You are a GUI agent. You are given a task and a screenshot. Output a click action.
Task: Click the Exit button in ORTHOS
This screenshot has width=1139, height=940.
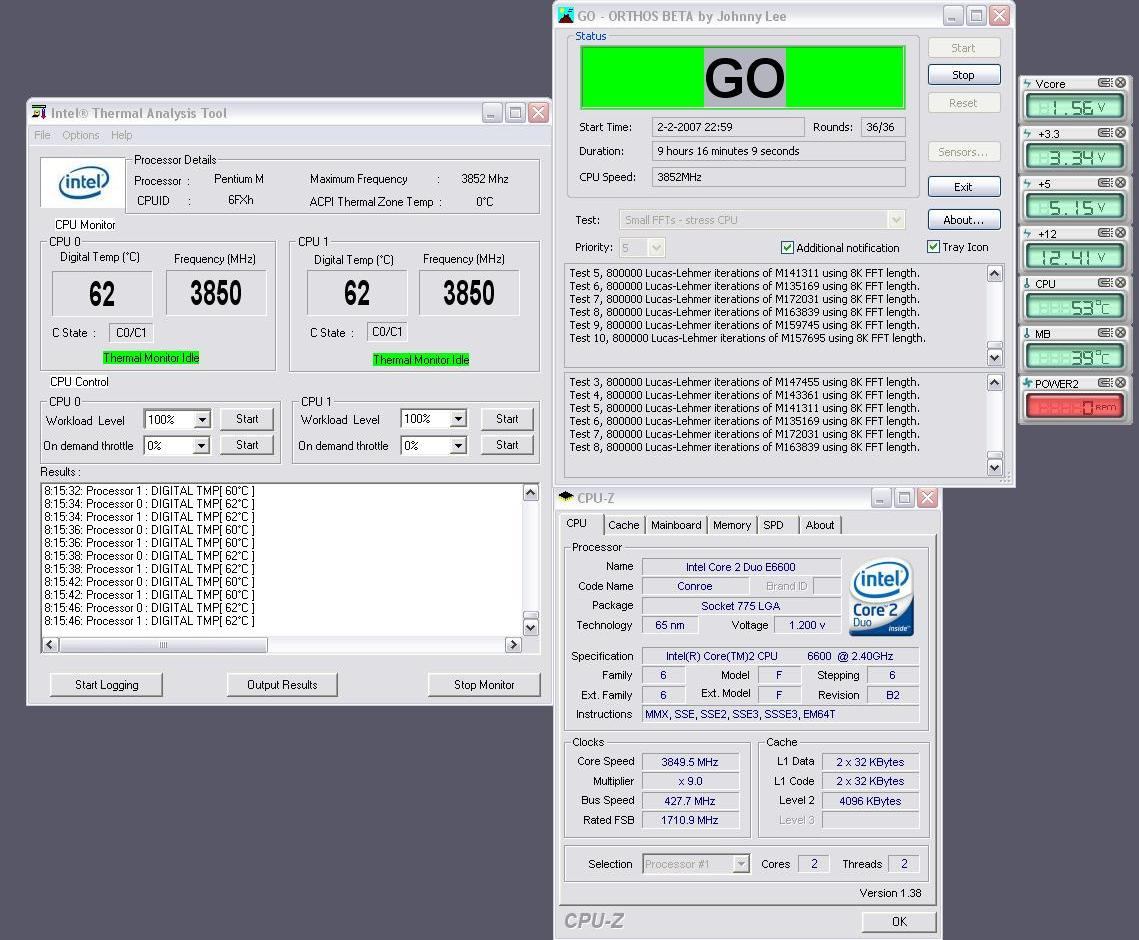click(x=963, y=187)
